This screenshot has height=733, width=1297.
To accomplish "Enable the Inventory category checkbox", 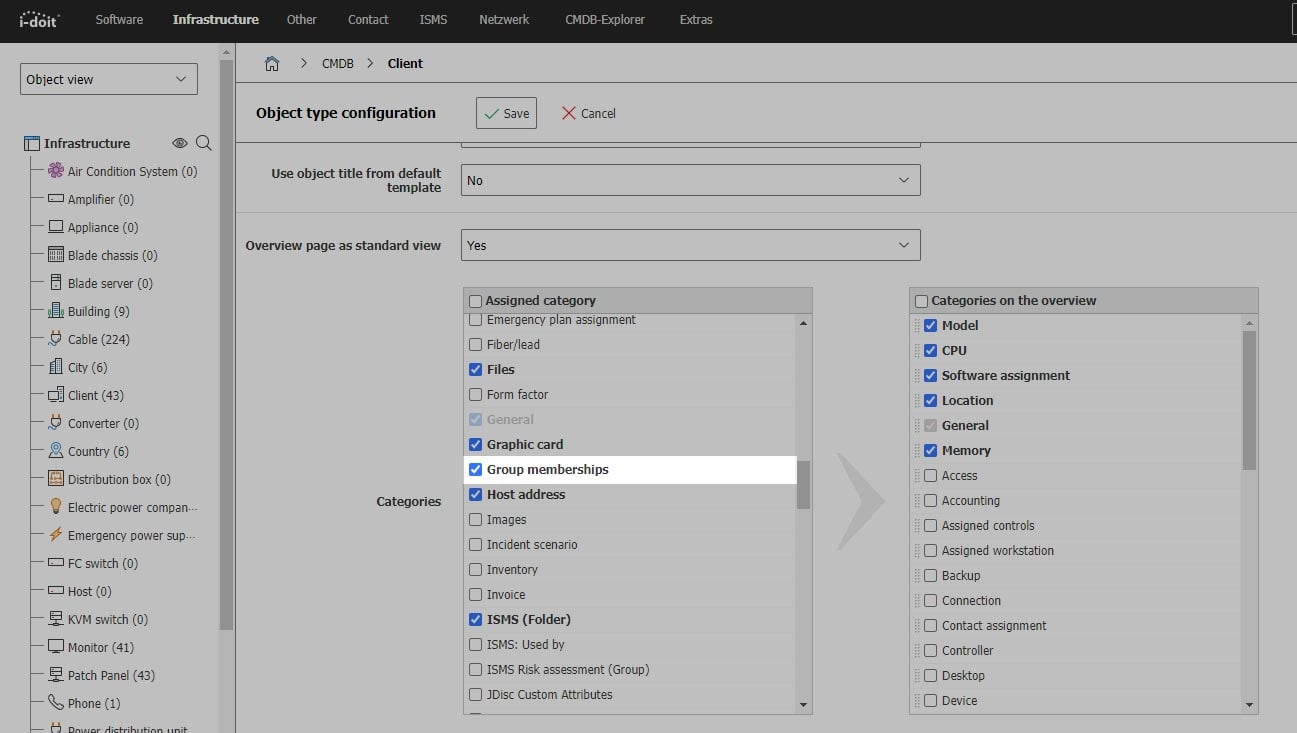I will pyautogui.click(x=476, y=569).
